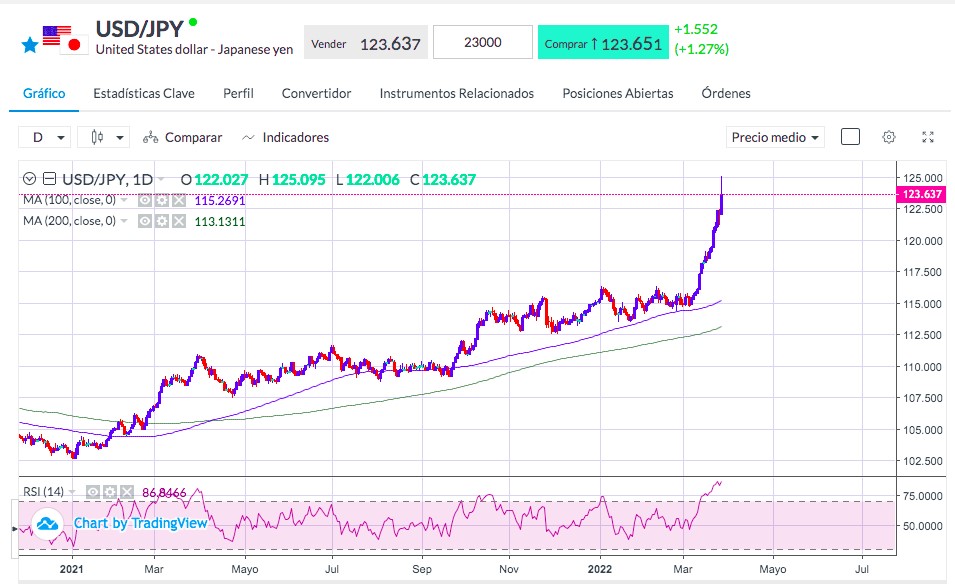The width and height of the screenshot is (955, 584).
Task: Click the Chart by TradingView link
Action: coord(141,523)
